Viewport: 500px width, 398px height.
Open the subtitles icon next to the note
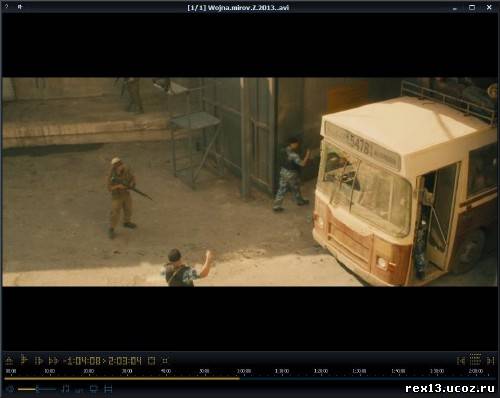coord(79,390)
